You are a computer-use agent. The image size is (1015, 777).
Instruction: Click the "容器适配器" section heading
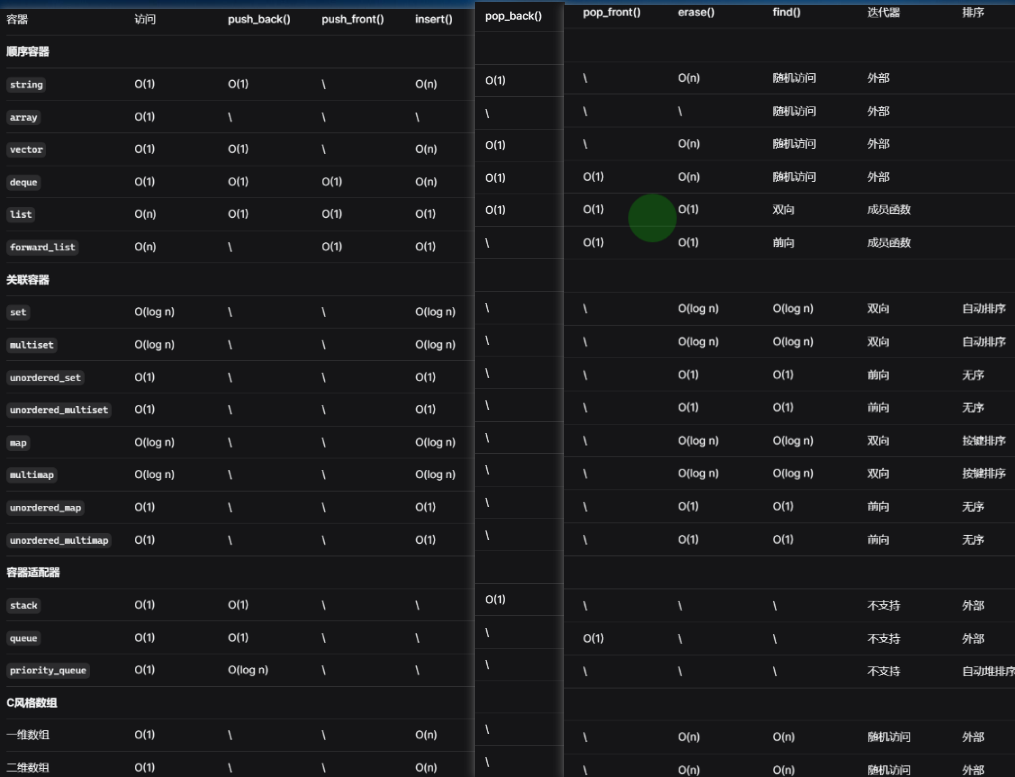pyautogui.click(x=33, y=573)
